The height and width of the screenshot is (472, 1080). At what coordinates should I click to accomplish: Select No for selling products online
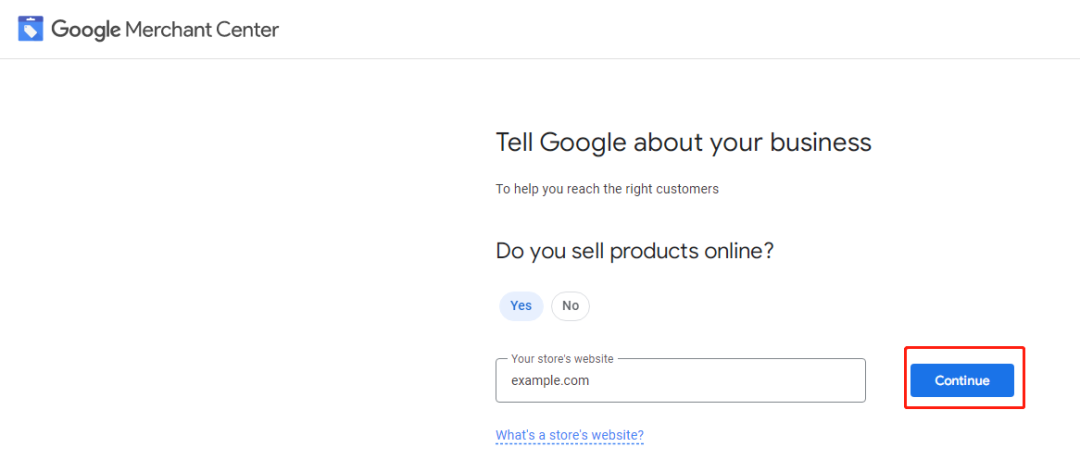point(570,306)
